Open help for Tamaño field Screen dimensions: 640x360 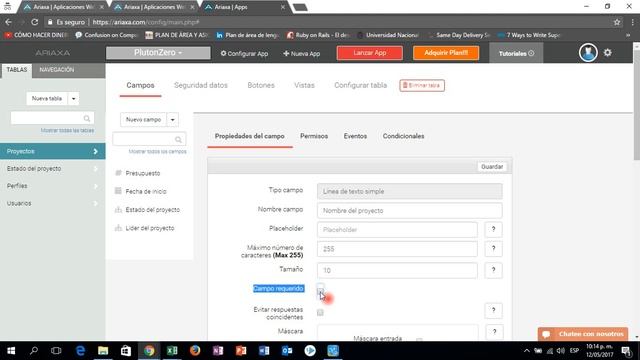(x=493, y=270)
